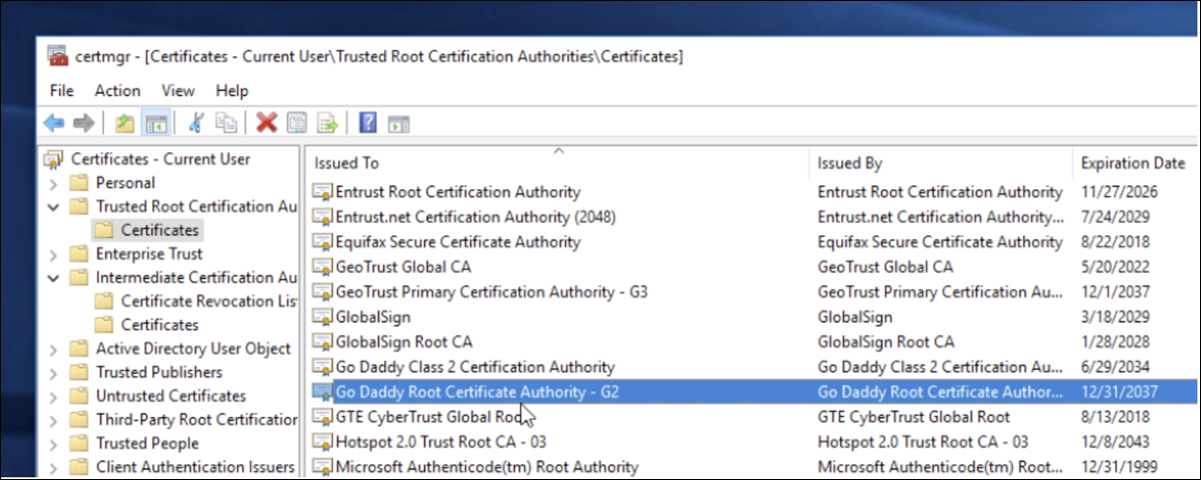Click the Copy toolbar icon

227,123
